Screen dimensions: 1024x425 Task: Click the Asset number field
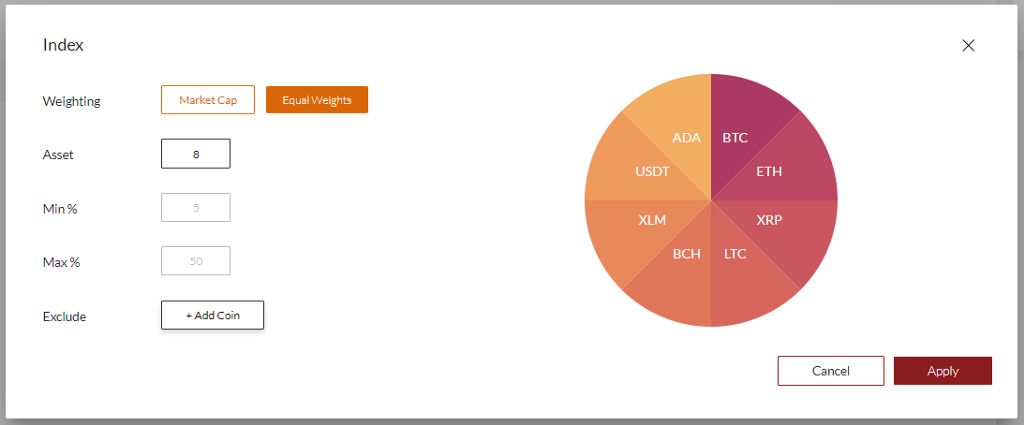(196, 154)
